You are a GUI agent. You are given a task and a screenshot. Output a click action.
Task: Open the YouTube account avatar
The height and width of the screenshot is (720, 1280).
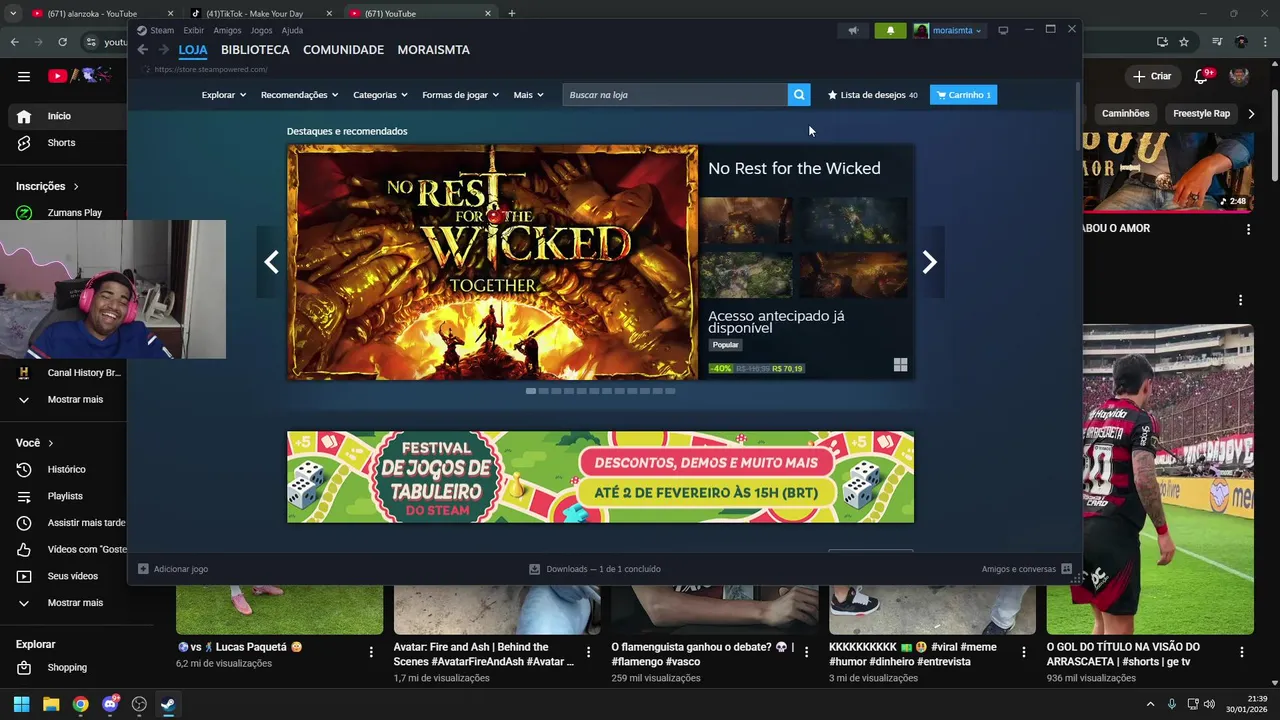(x=1239, y=76)
